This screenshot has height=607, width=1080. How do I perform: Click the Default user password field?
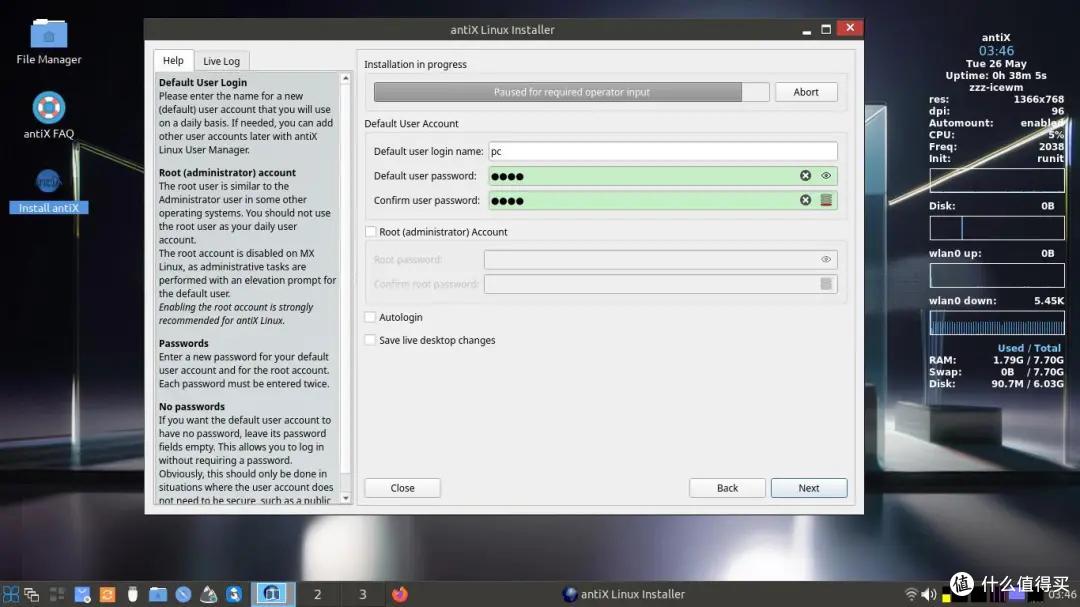click(663, 176)
